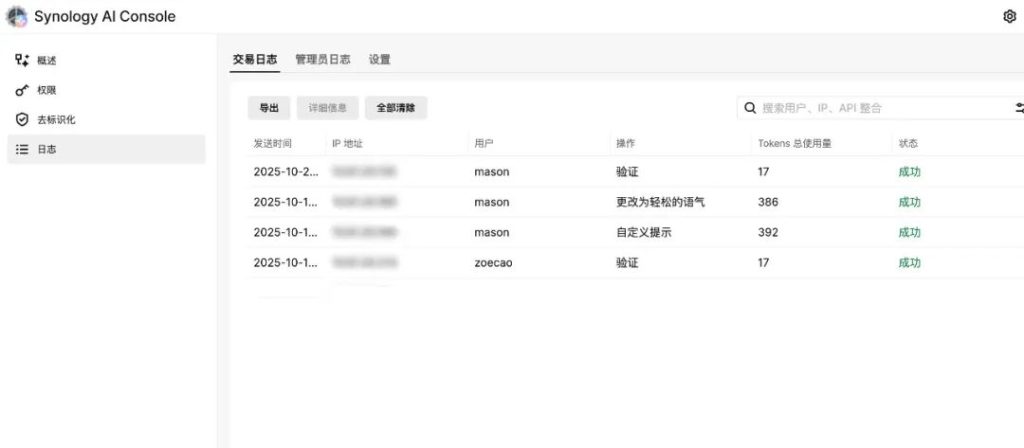Open the filter options icon beside search
This screenshot has width=1024, height=448.
point(1019,108)
